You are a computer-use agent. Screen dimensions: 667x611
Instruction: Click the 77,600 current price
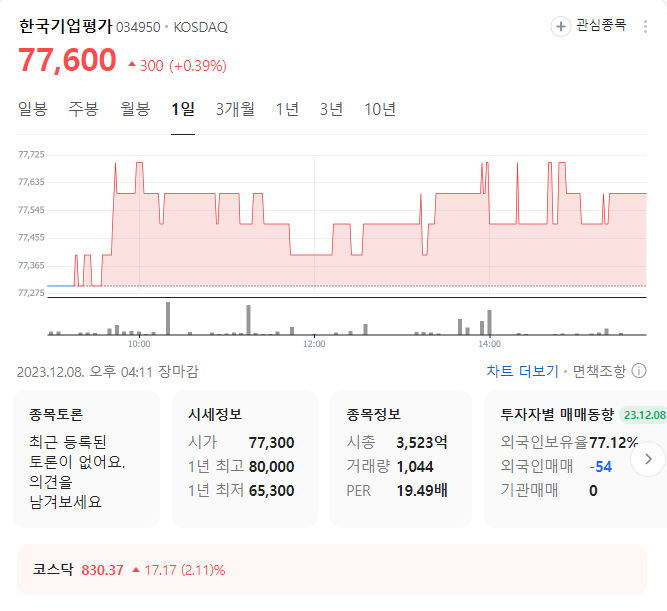67,60
